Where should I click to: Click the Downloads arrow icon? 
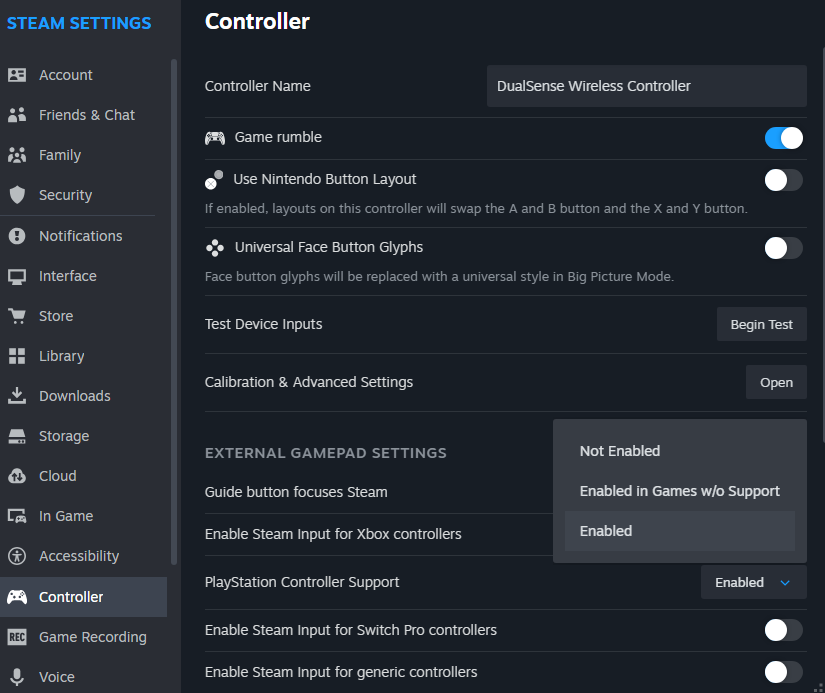click(x=17, y=396)
